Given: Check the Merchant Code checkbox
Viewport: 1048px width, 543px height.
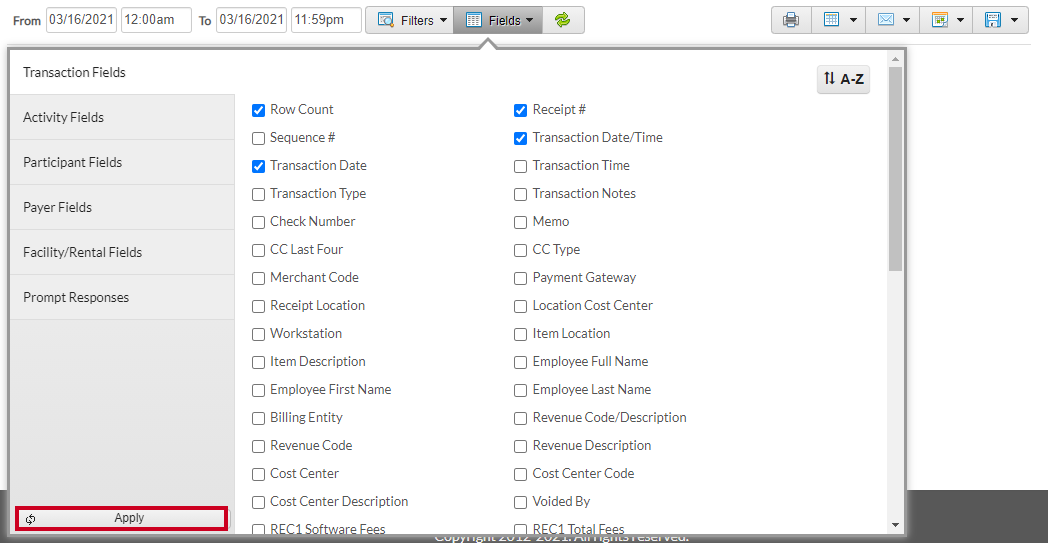Looking at the screenshot, I should 259,278.
